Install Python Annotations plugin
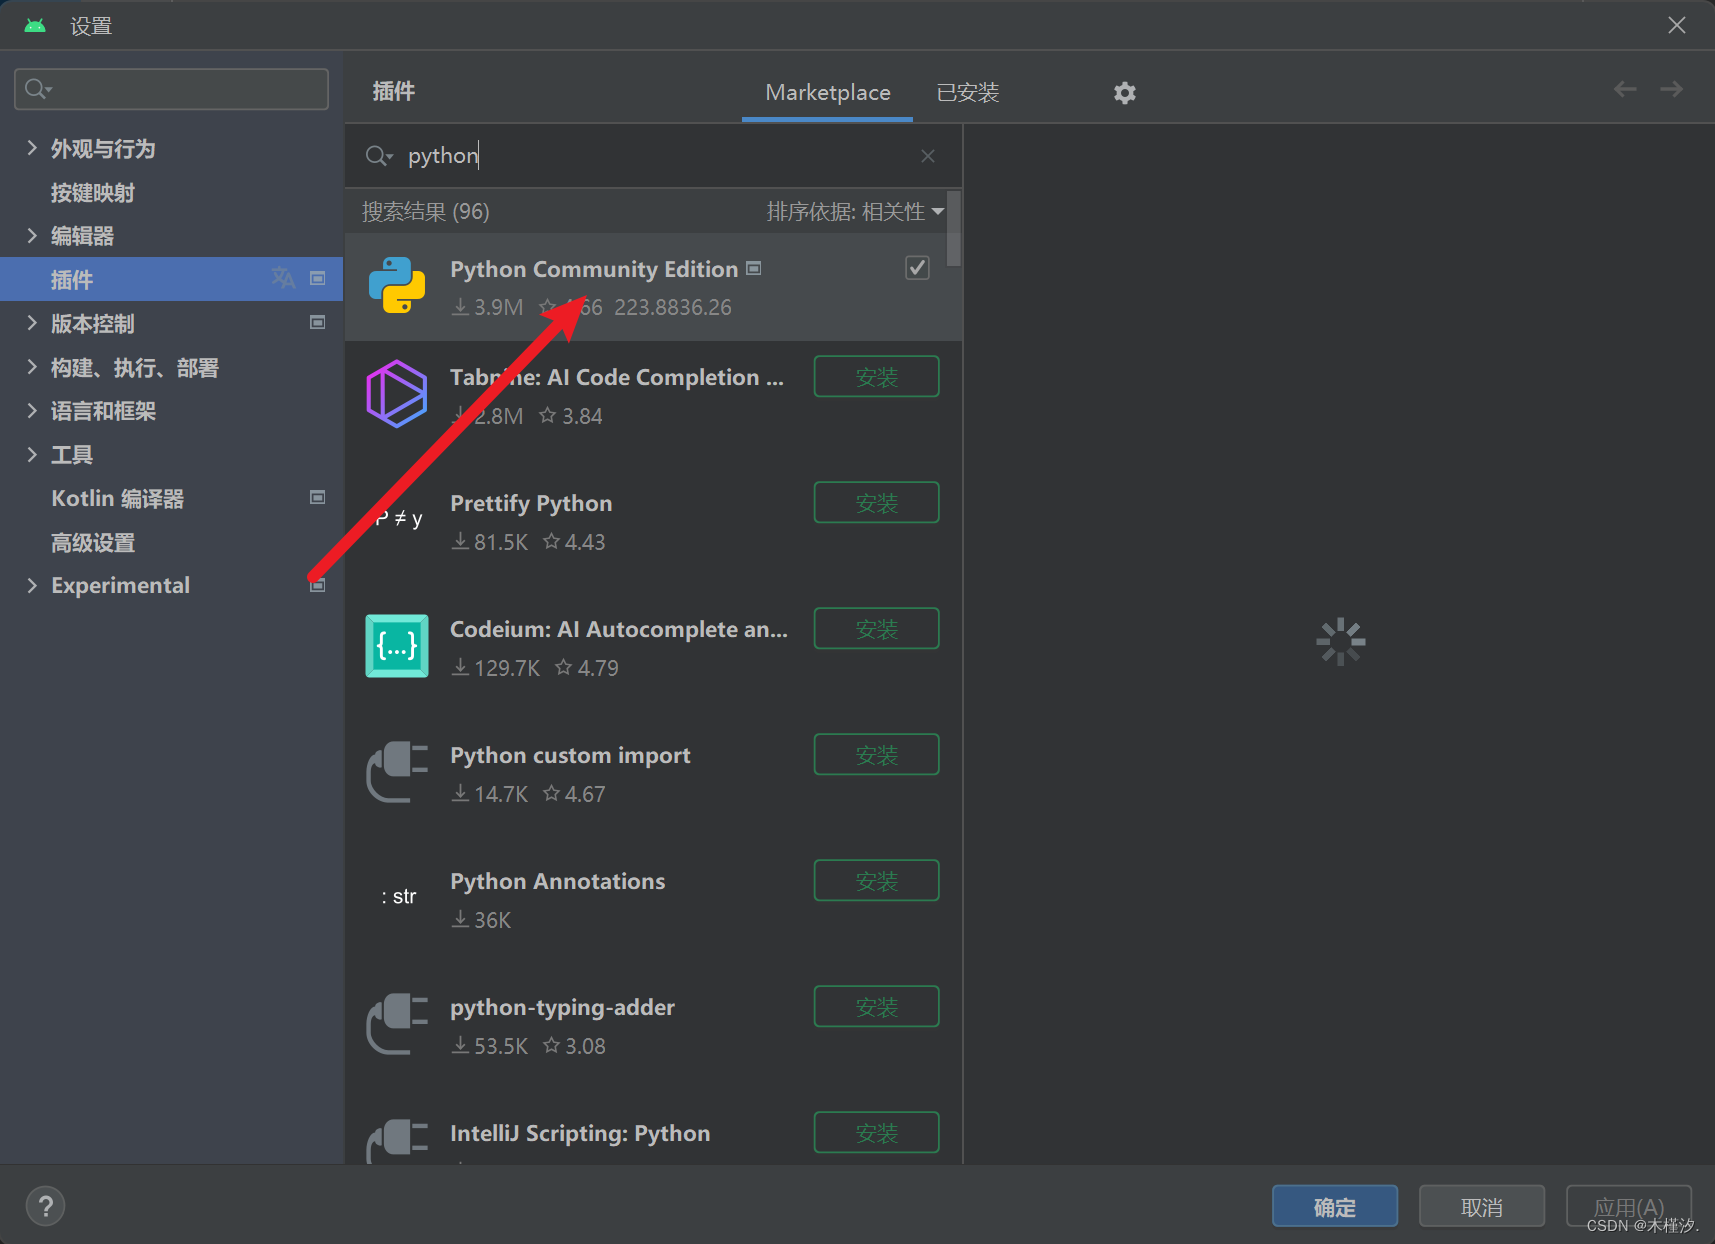Viewport: 1715px width, 1244px height. click(x=877, y=880)
